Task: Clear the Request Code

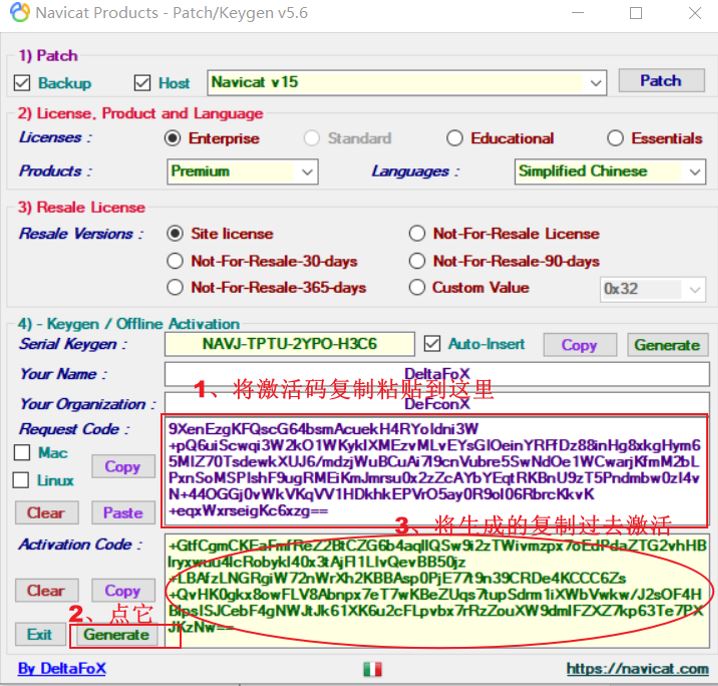Action: pyautogui.click(x=46, y=513)
